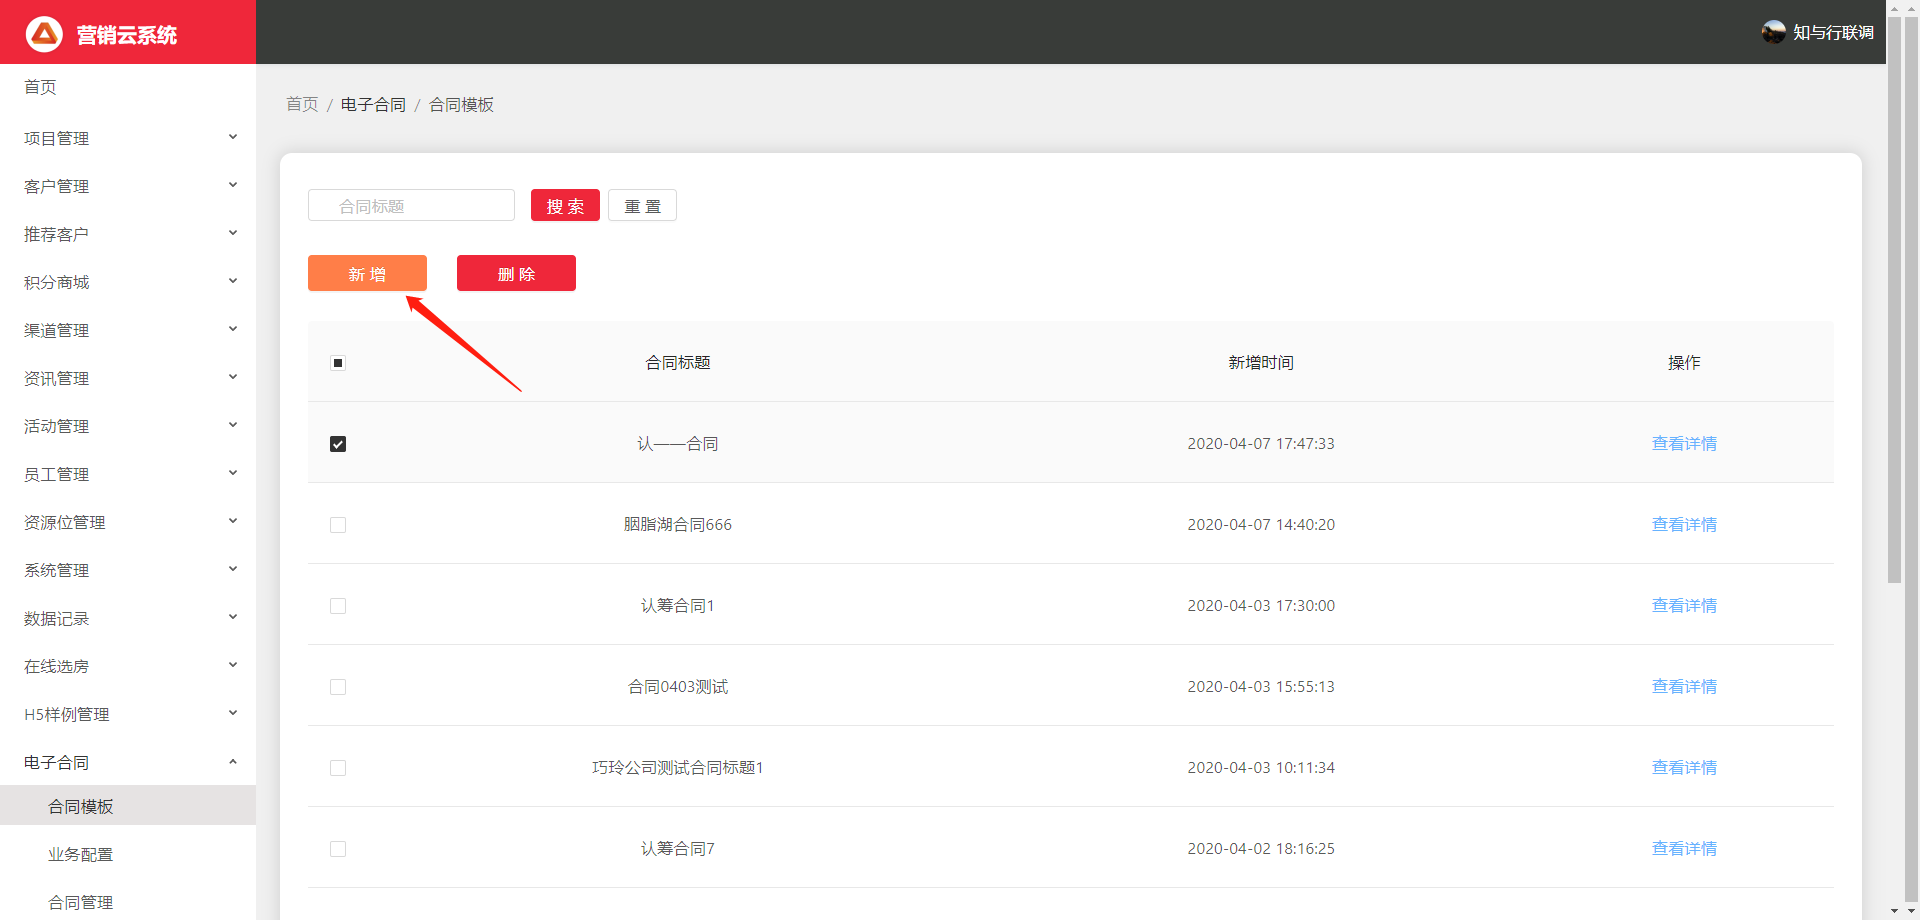Check the checkbox for 巧玲公司测试合同标题1 row
Image resolution: width=1920 pixels, height=920 pixels.
338,768
